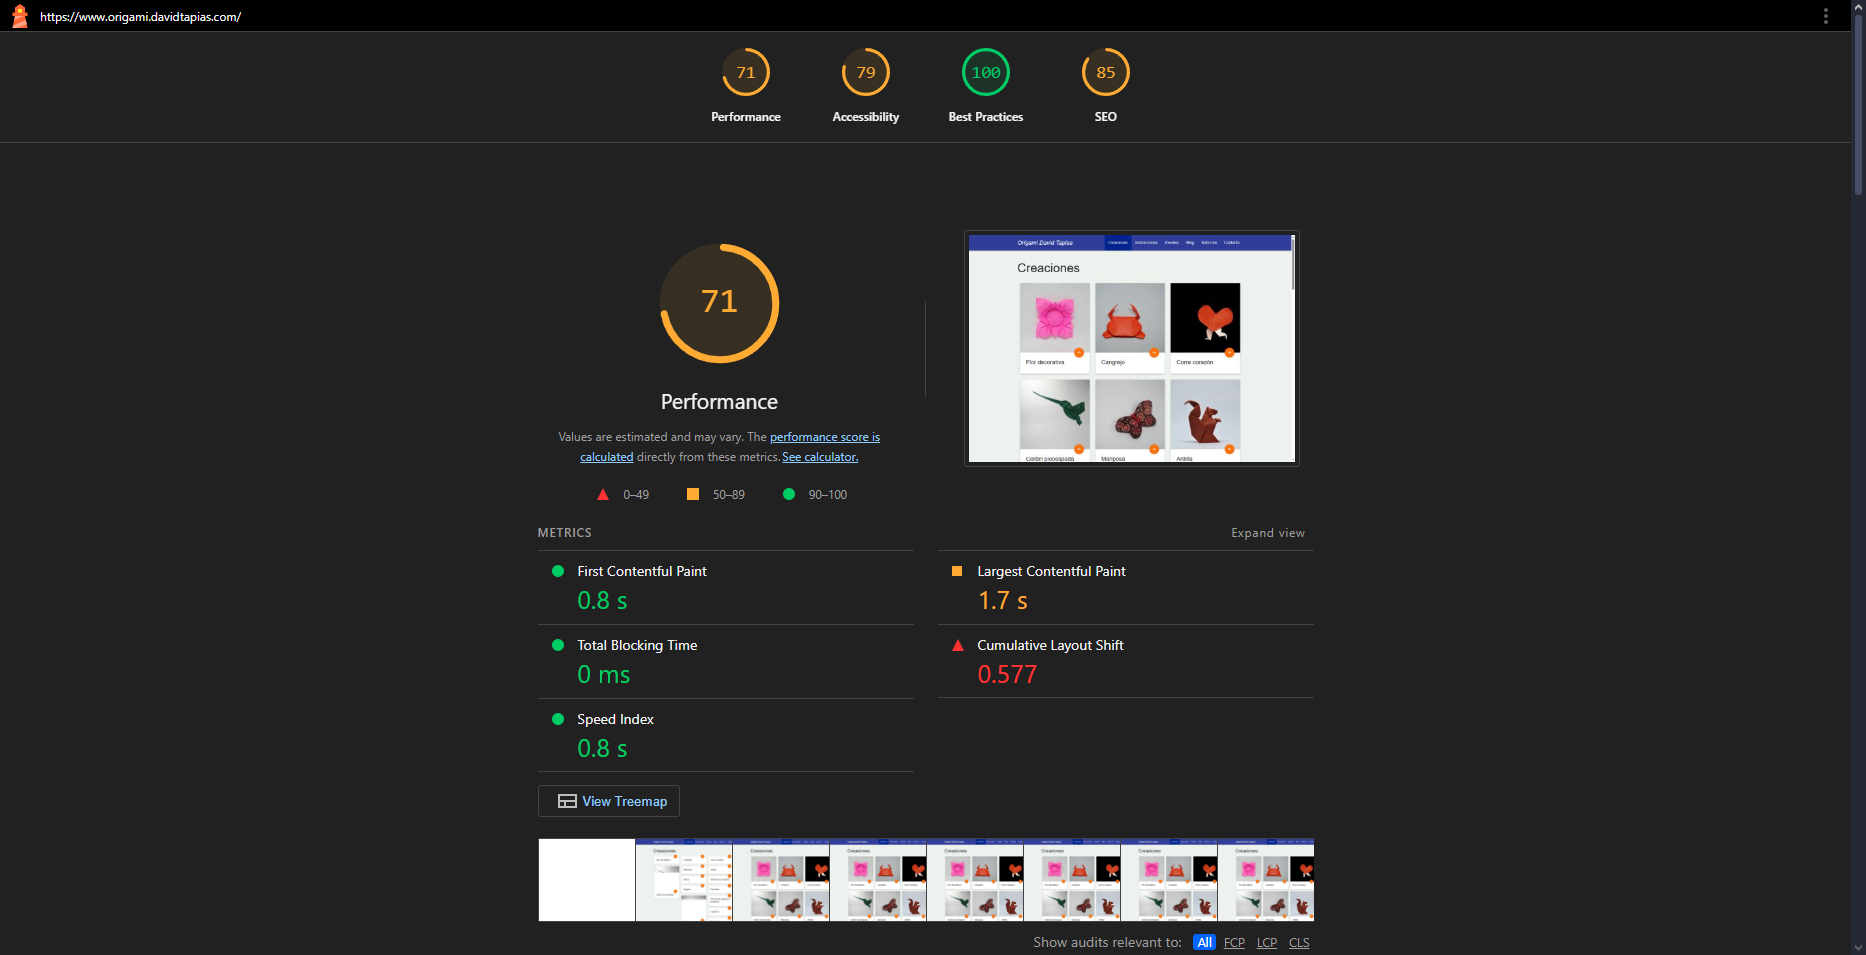This screenshot has height=955, width=1866.
Task: Click the first blank filmstrip frame
Action: [587, 880]
